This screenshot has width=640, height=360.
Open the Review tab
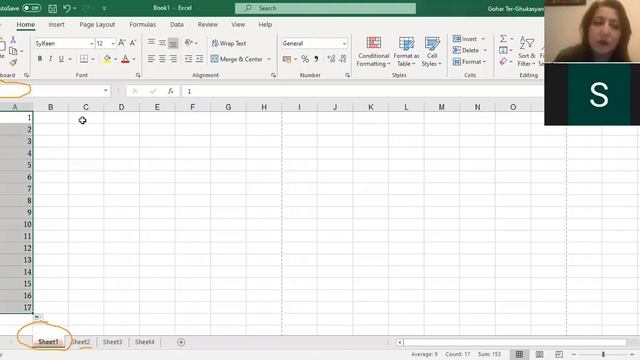(207, 24)
